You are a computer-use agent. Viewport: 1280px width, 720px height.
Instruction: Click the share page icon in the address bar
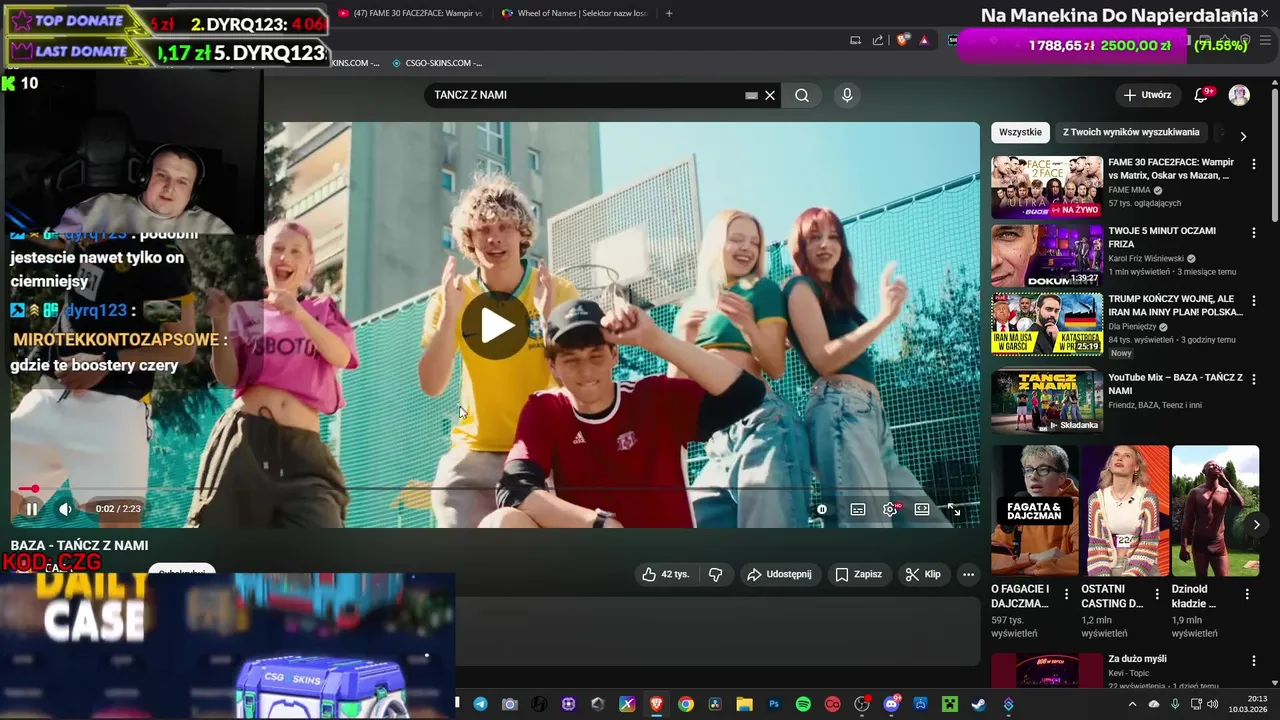point(878,40)
